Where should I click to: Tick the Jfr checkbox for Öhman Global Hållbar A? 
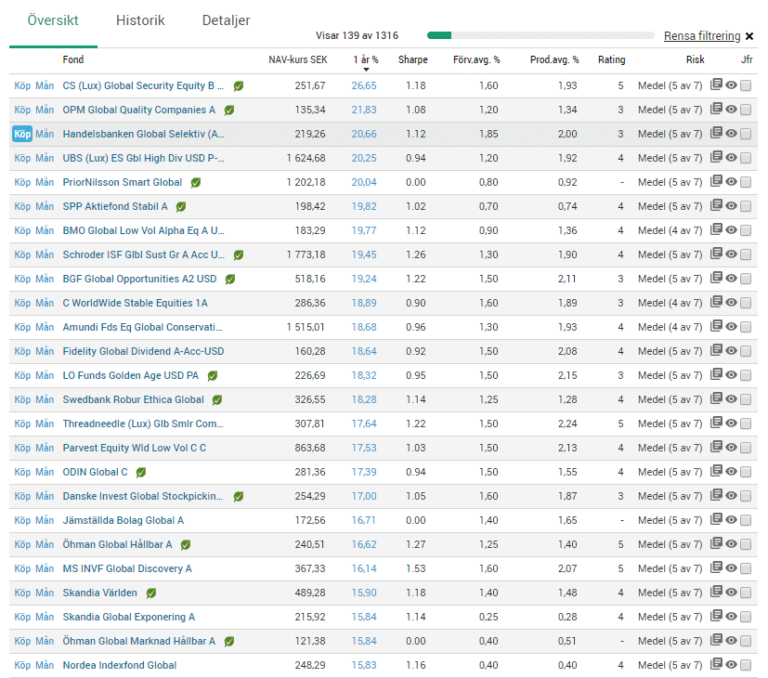(746, 544)
